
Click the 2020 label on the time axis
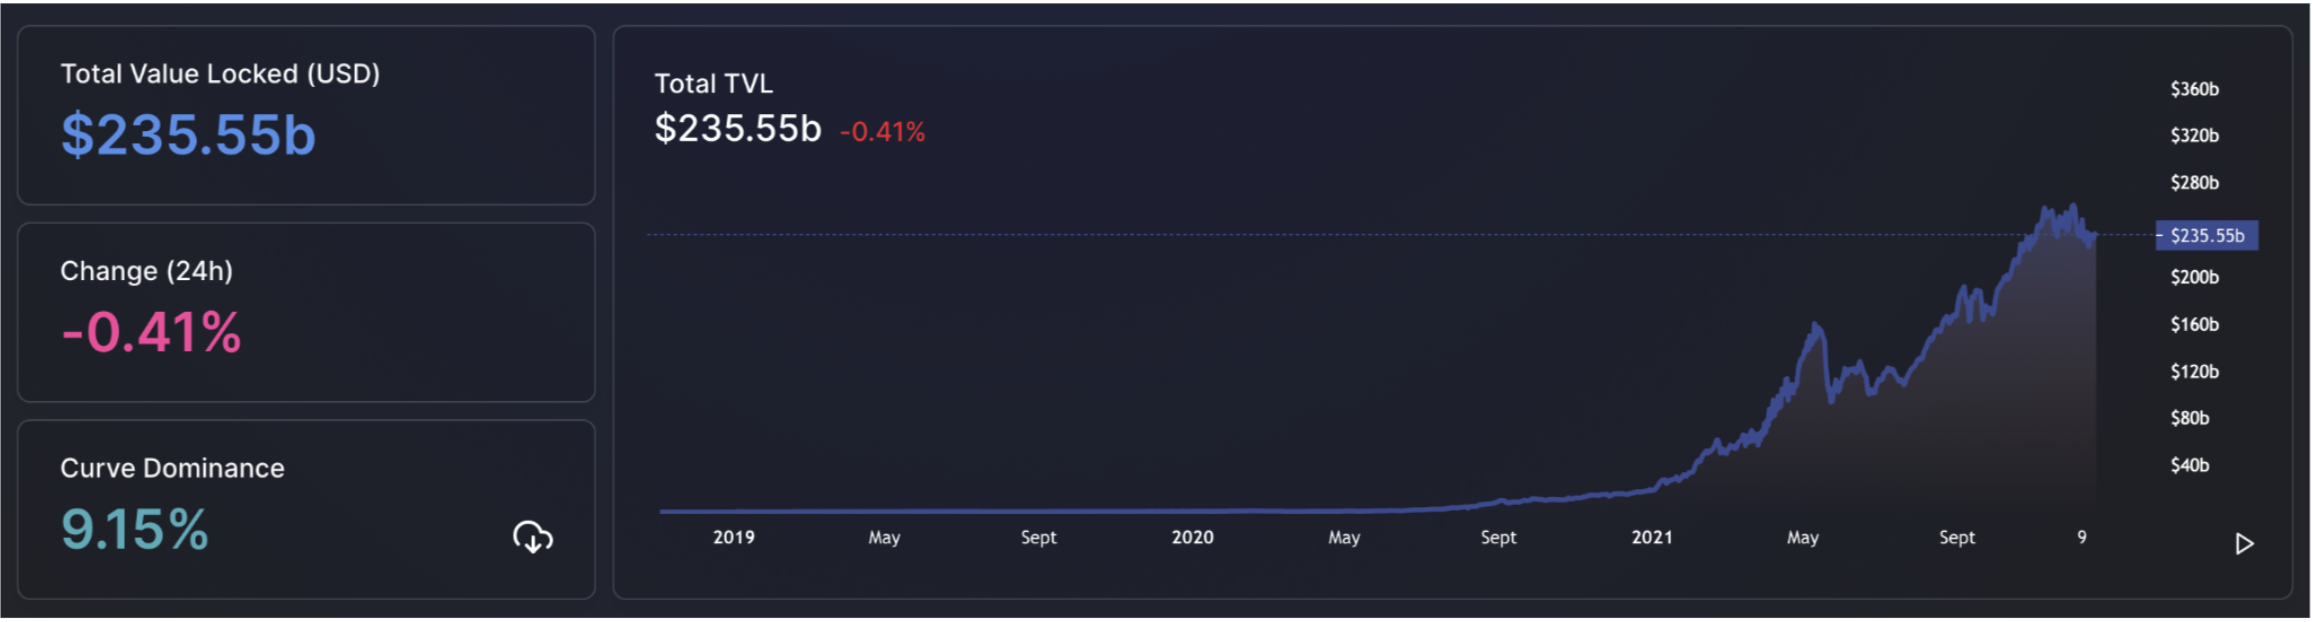[1192, 537]
